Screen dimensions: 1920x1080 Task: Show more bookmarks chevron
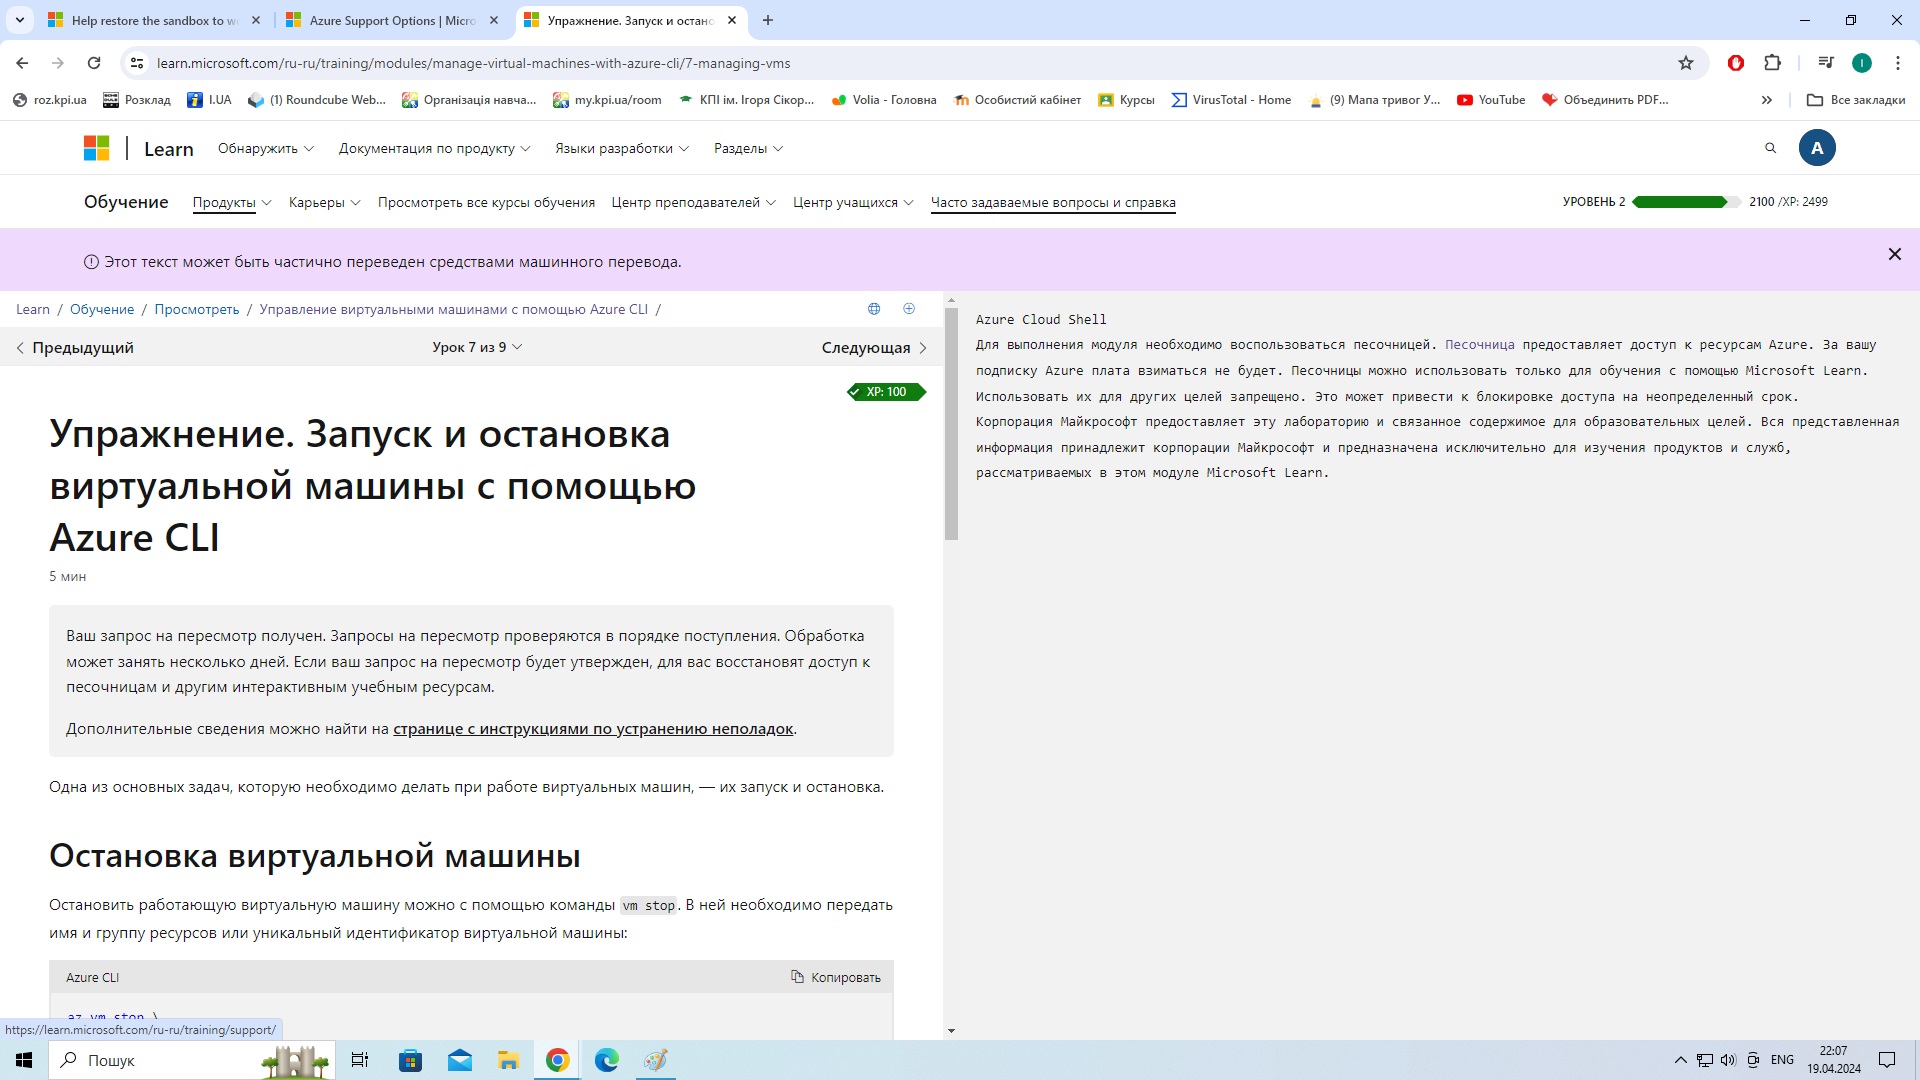click(1767, 100)
